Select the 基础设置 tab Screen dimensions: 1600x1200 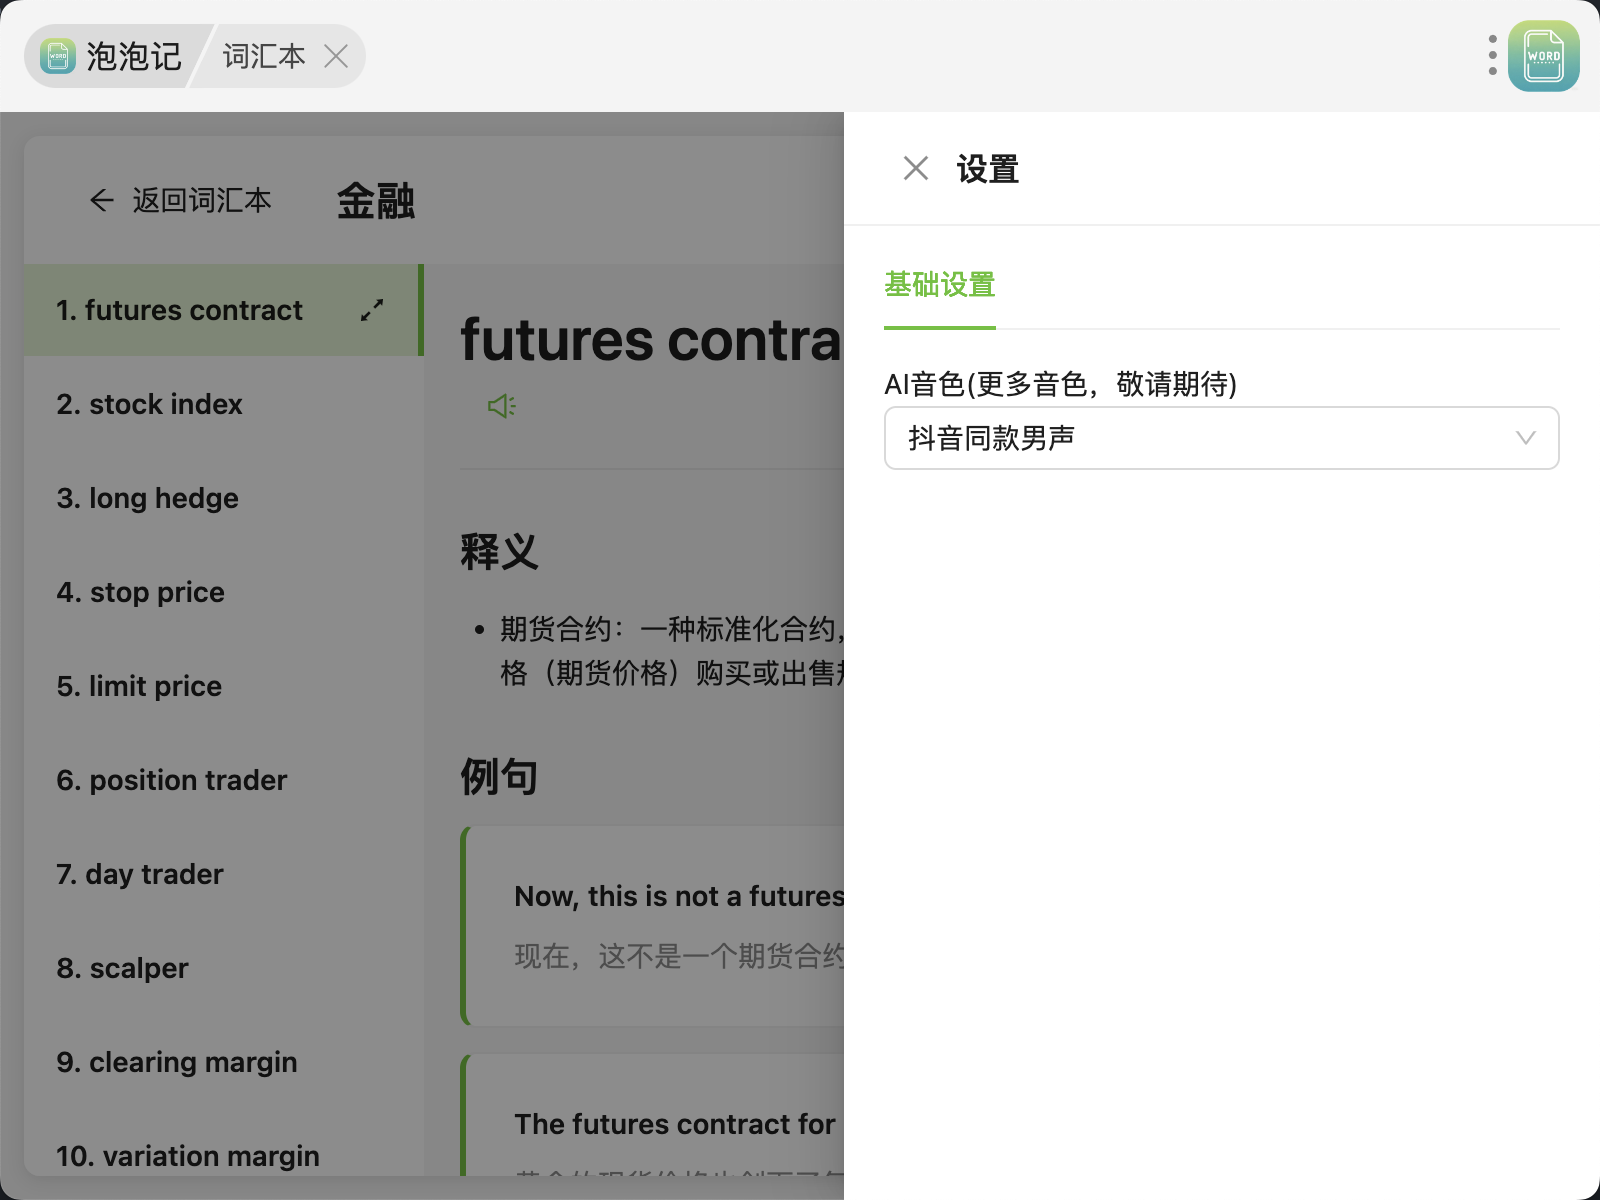point(939,285)
